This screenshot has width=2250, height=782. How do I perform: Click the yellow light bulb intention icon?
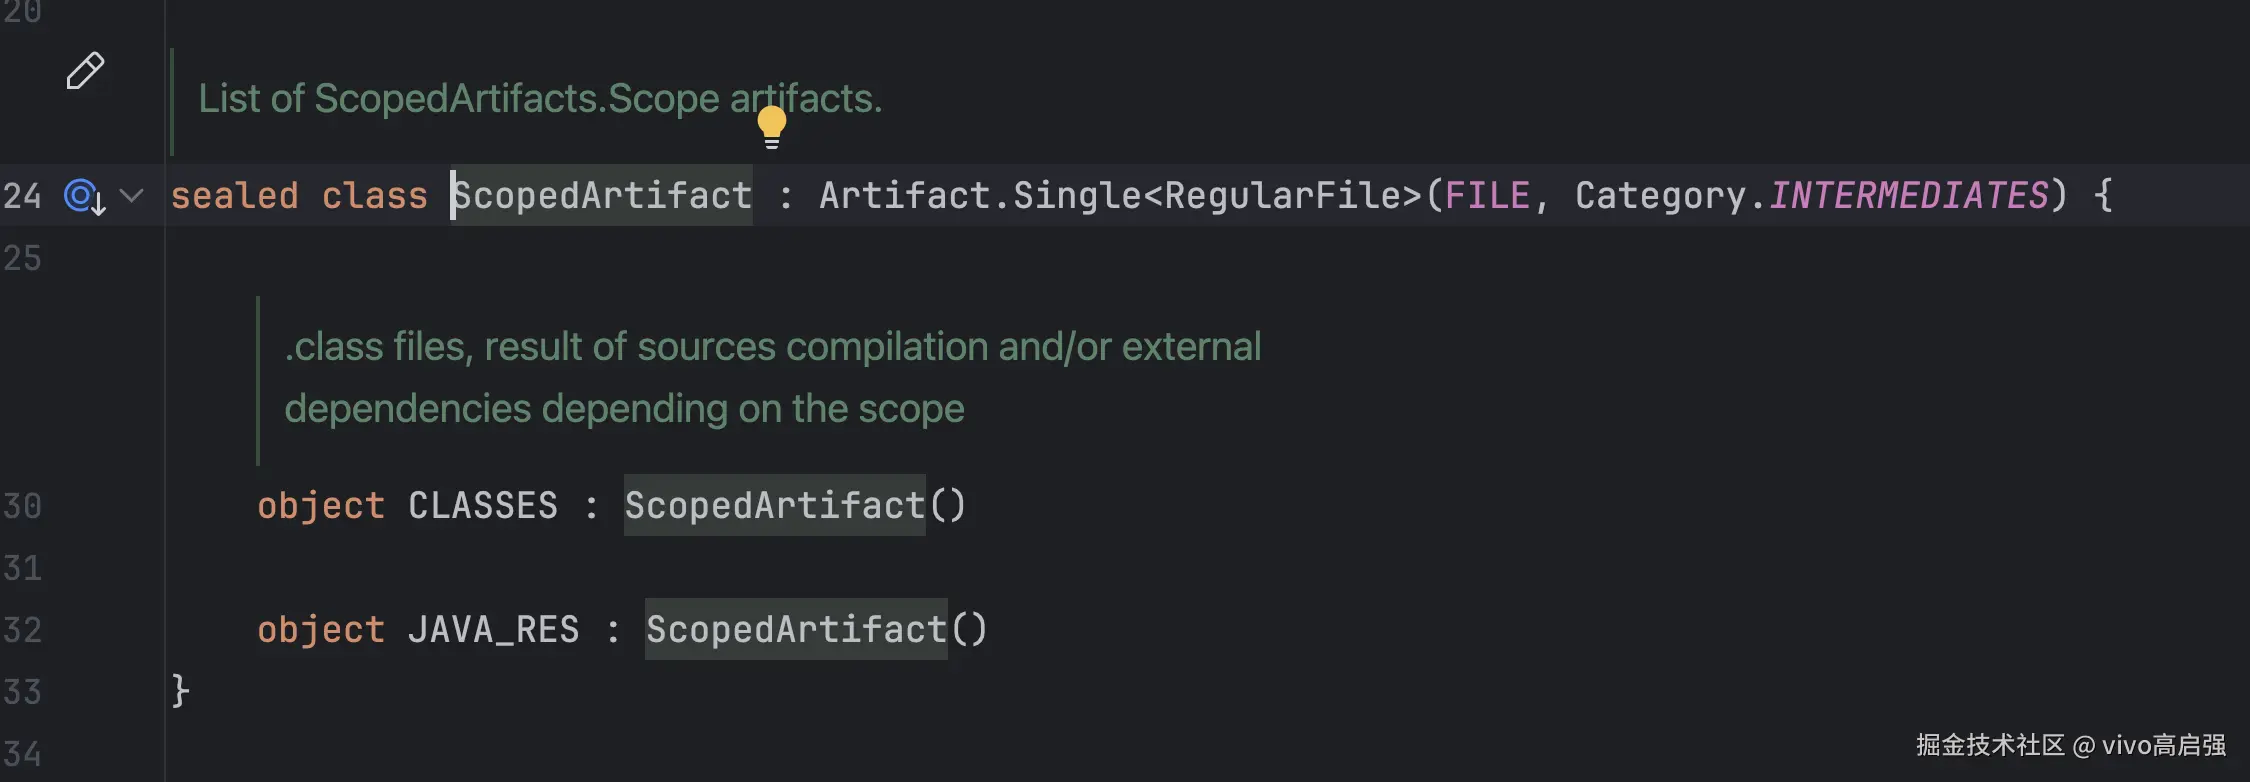point(772,127)
